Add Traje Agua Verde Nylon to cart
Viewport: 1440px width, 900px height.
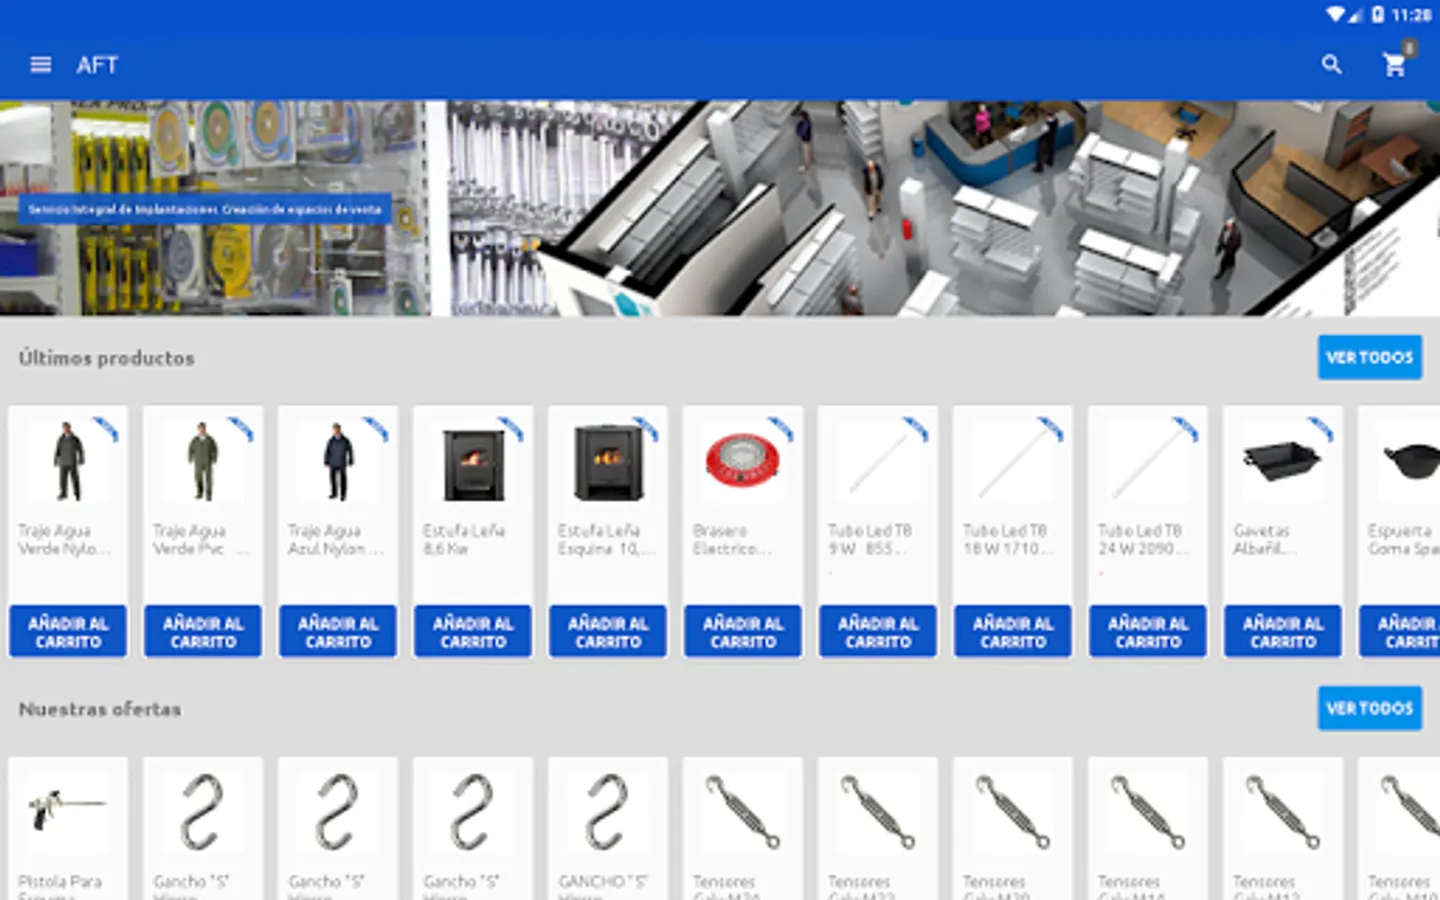click(68, 632)
